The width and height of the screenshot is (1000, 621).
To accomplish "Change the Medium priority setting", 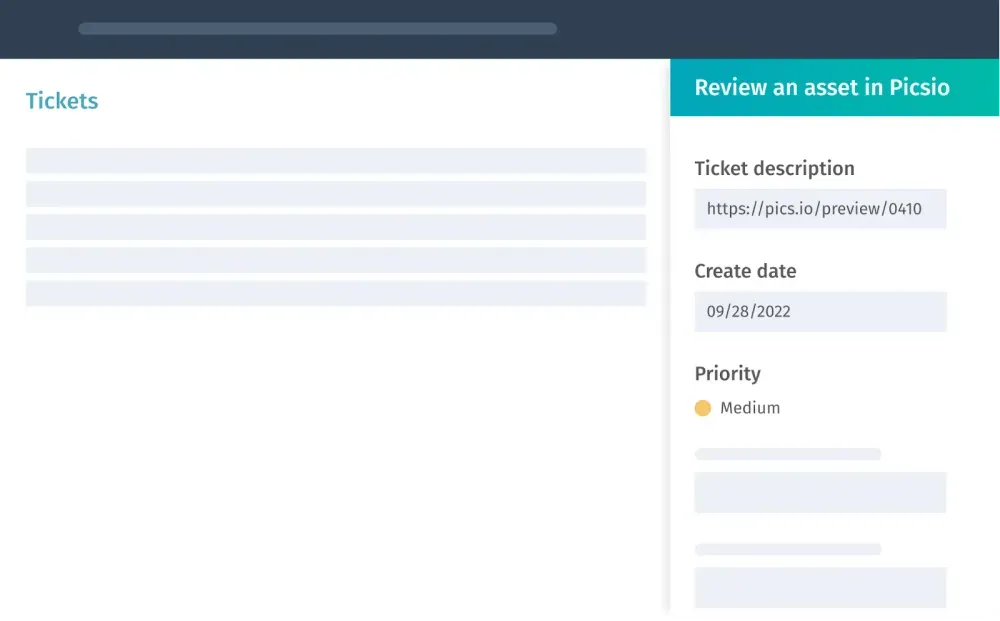I will (x=737, y=408).
